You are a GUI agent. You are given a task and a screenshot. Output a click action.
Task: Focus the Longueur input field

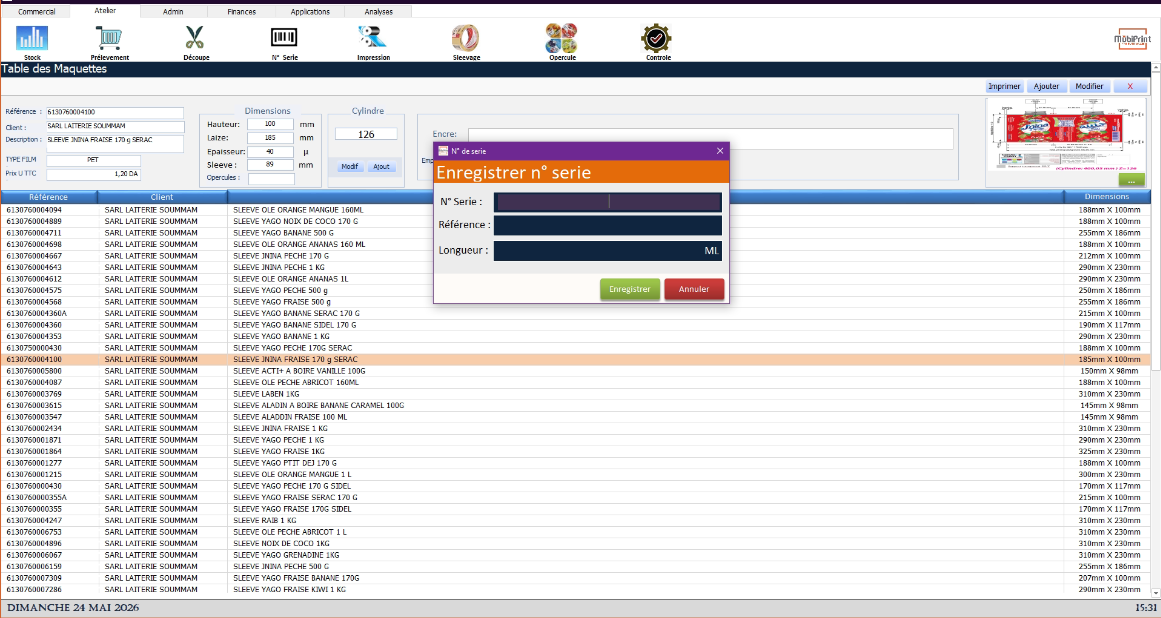click(607, 251)
